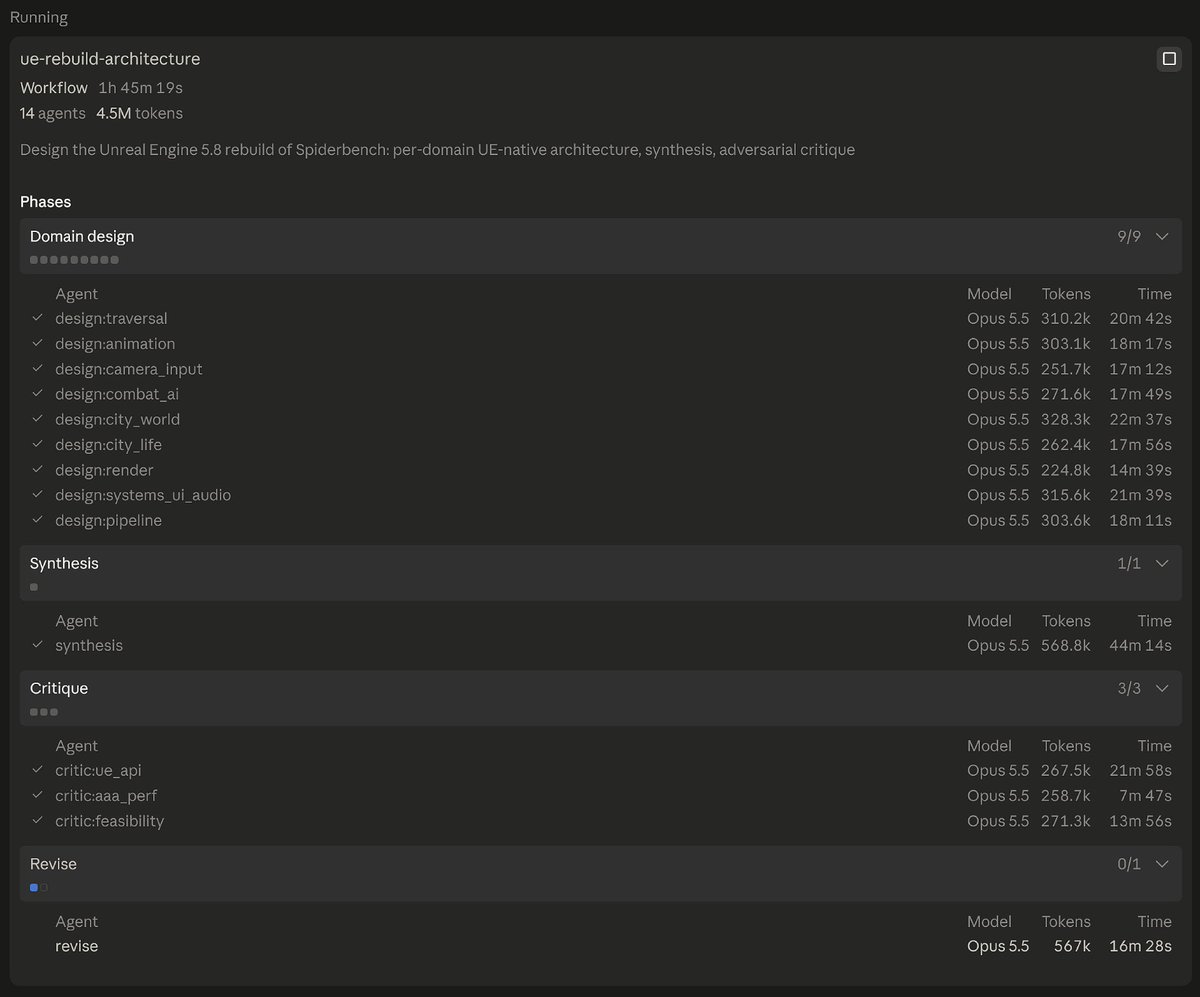Click the Critique phase header title

tap(59, 689)
